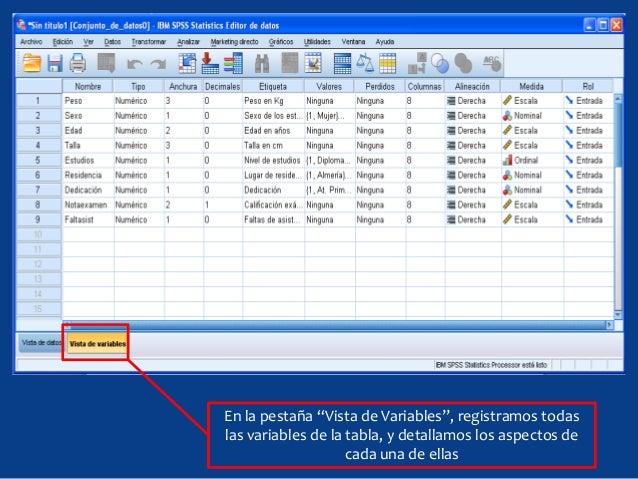Open the Analizar menu

188,42
